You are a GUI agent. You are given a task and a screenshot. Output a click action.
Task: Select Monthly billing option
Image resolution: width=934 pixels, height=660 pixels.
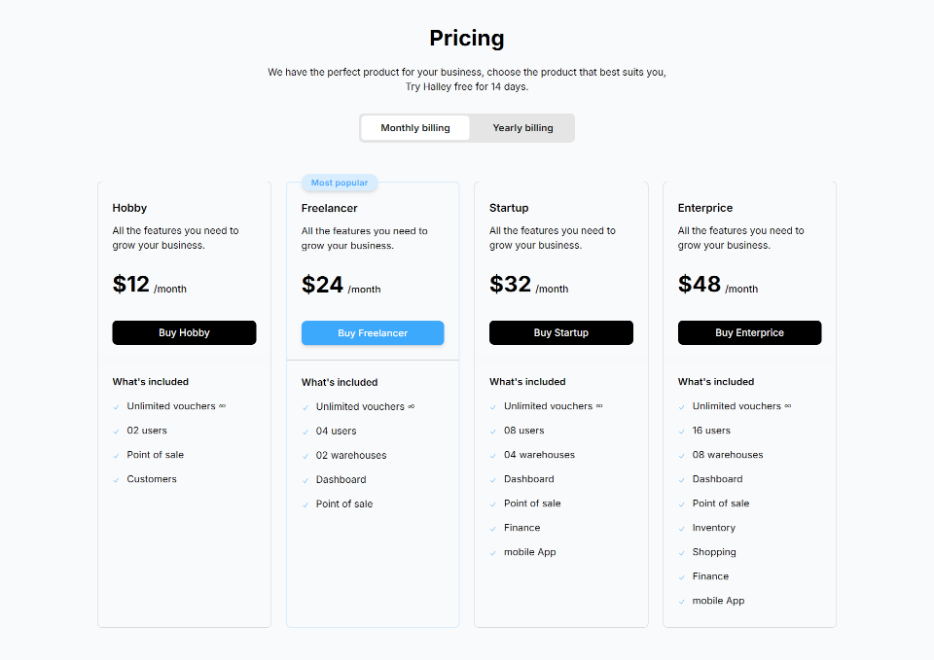click(x=415, y=128)
